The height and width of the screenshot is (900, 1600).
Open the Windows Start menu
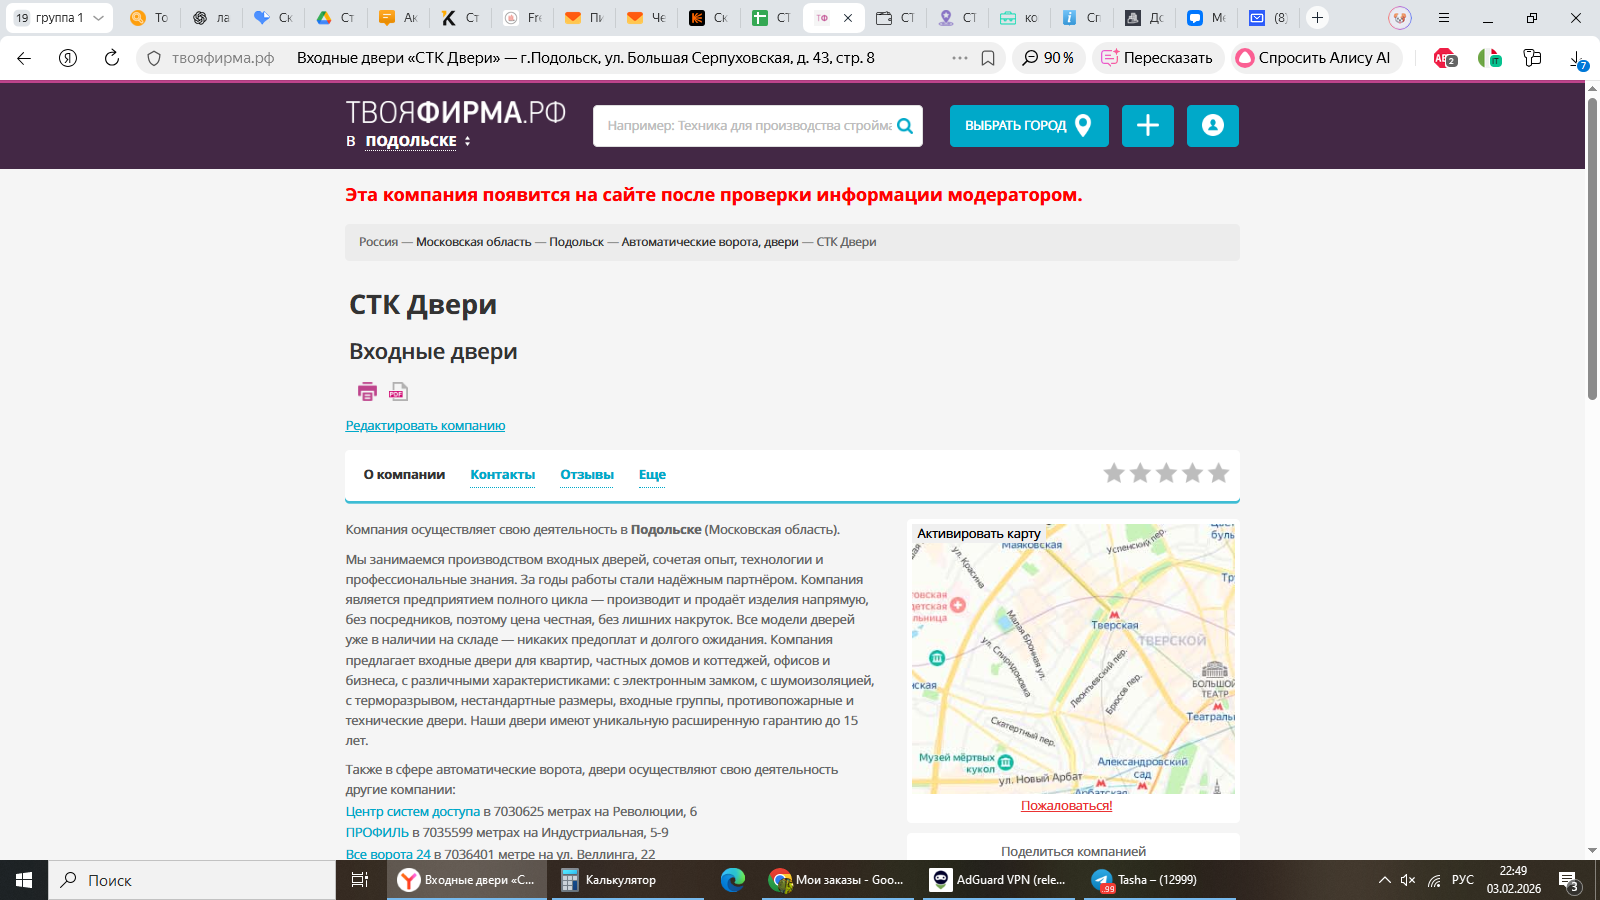[x=24, y=880]
